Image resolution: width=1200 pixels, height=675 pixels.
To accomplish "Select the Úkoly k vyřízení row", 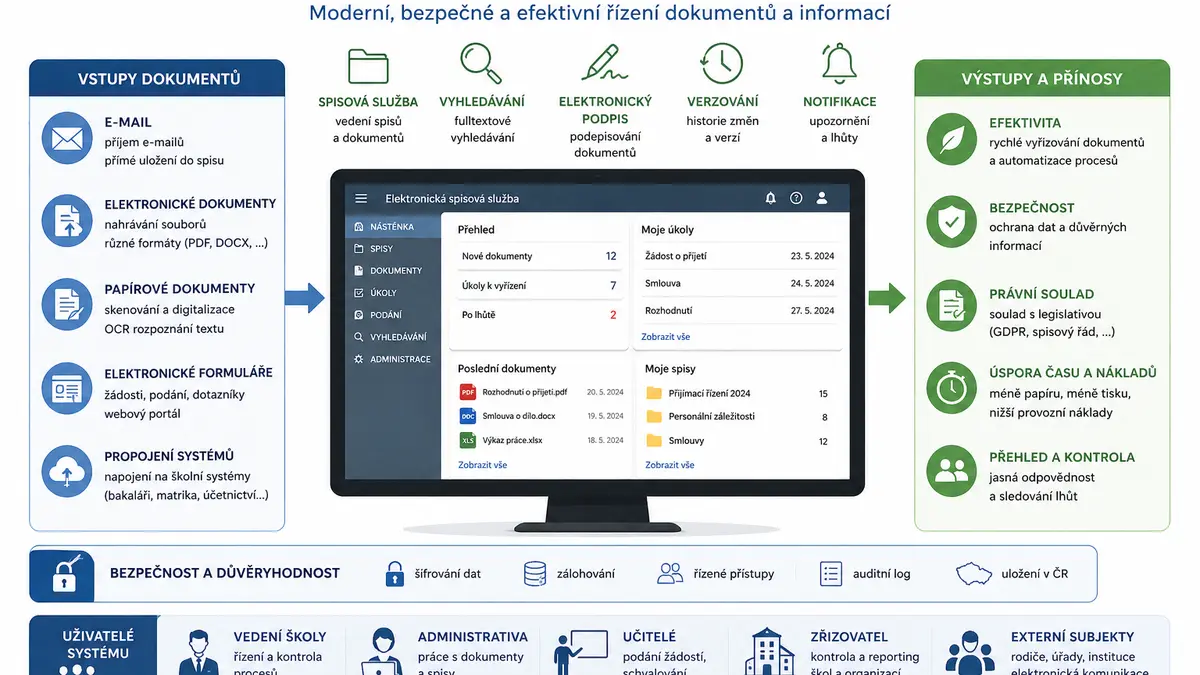I will point(538,286).
